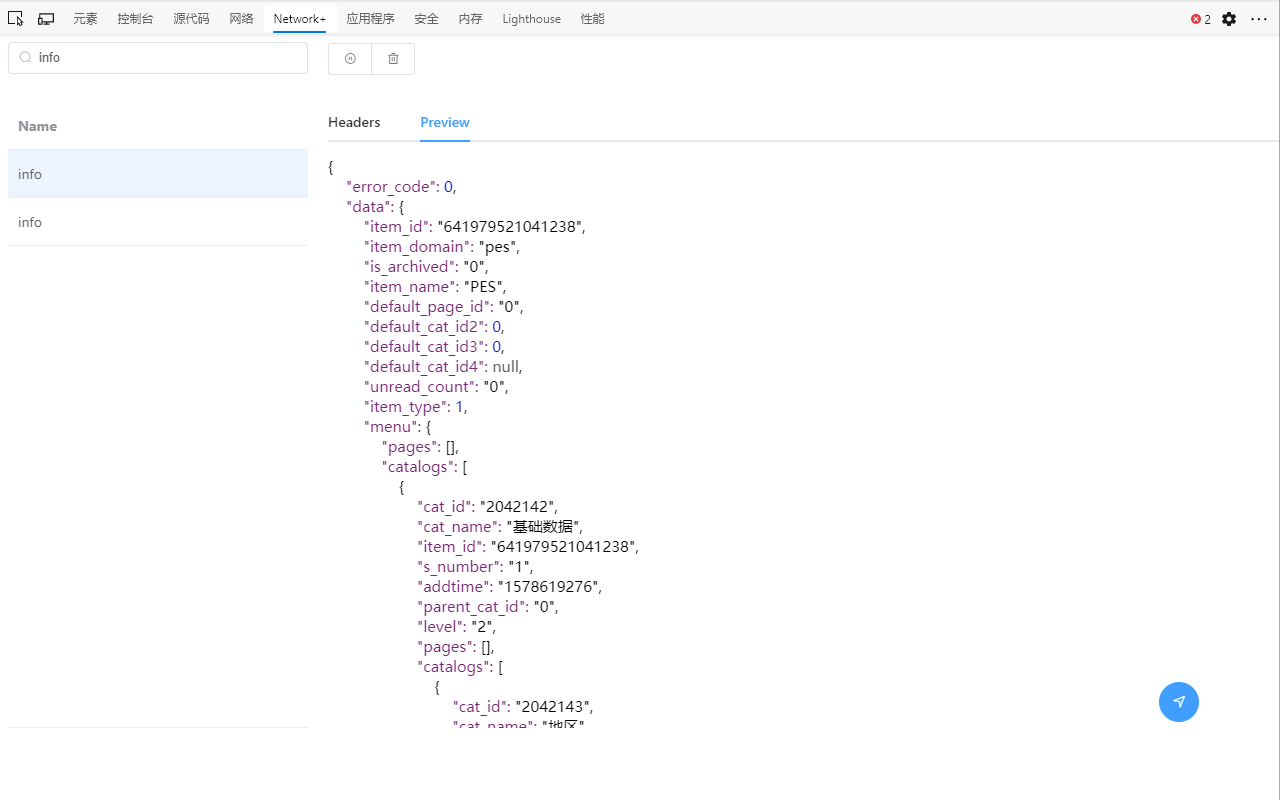This screenshot has height=800, width=1280.
Task: Click the pause recording icon button
Action: (x=350, y=59)
